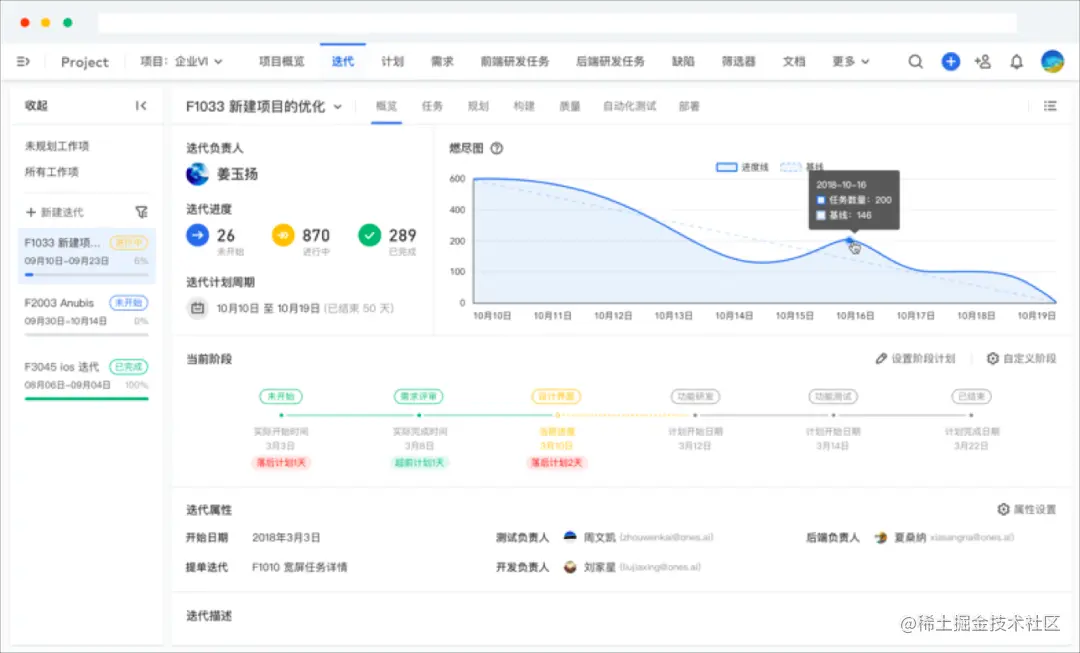Open the F1033 新建项目的优化 iteration dropdown
The height and width of the screenshot is (653, 1080).
[x=264, y=106]
